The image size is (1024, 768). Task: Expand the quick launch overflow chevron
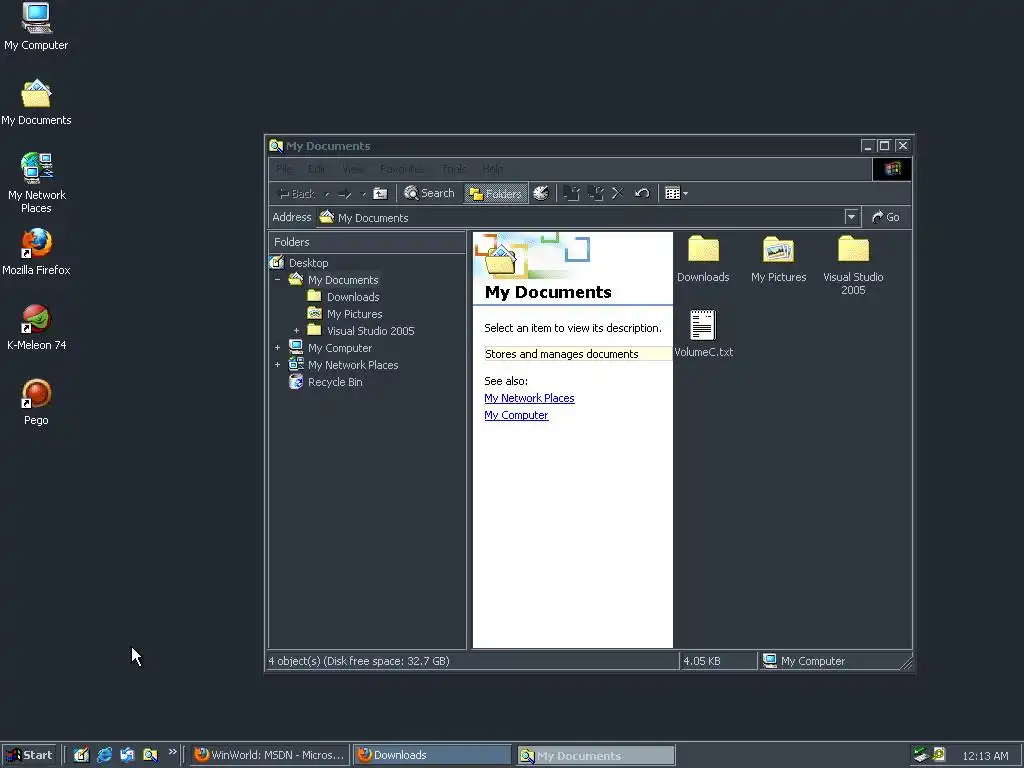(172, 752)
